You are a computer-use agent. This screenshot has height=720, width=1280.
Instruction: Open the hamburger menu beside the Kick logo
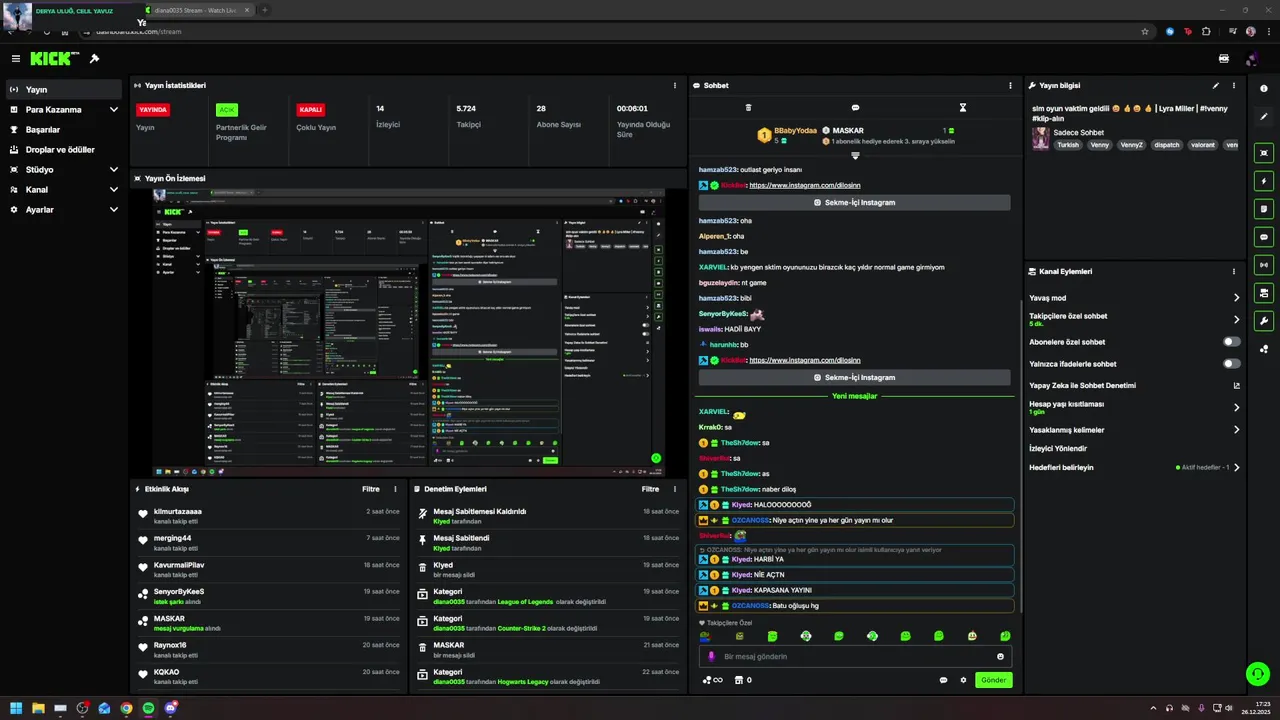(15, 59)
